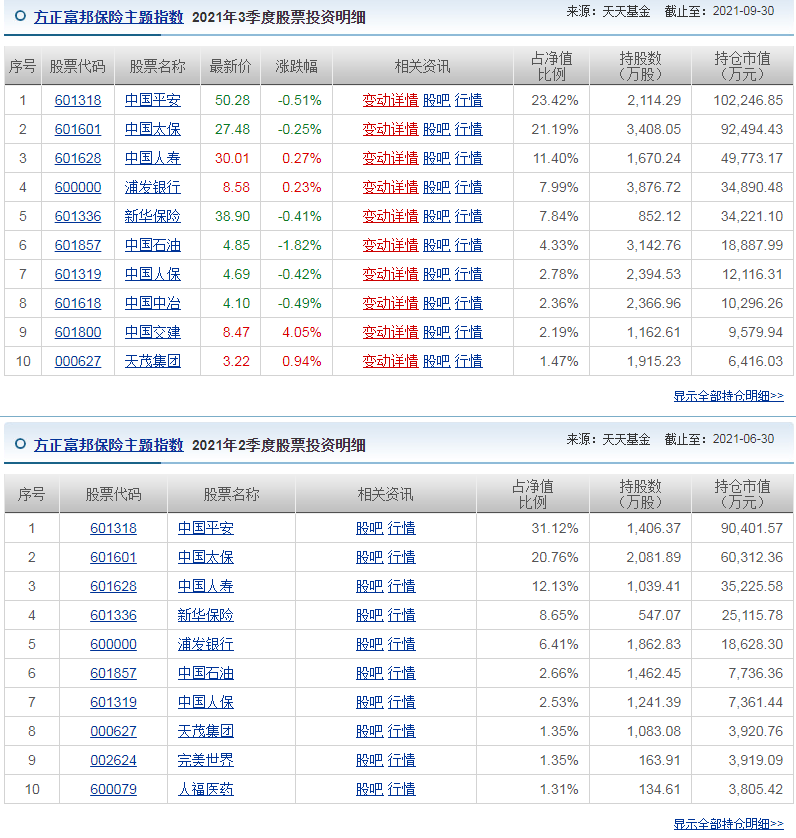796x838 pixels.
Task: Open 新华保险 stock name in Q3 table
Action: coord(152,216)
